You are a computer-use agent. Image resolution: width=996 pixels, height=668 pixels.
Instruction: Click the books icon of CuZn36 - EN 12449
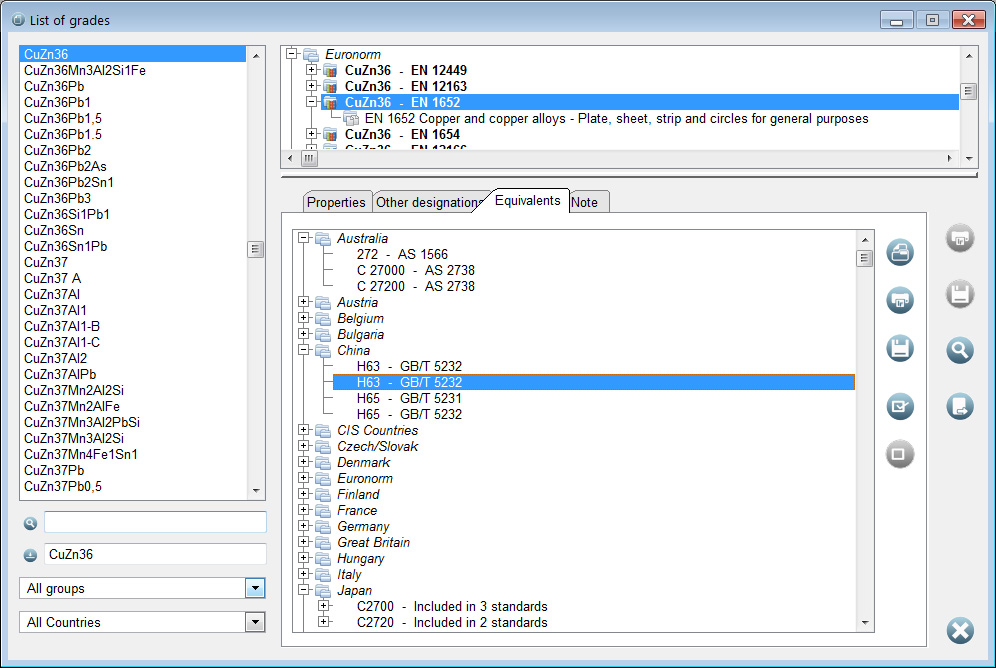[330, 70]
